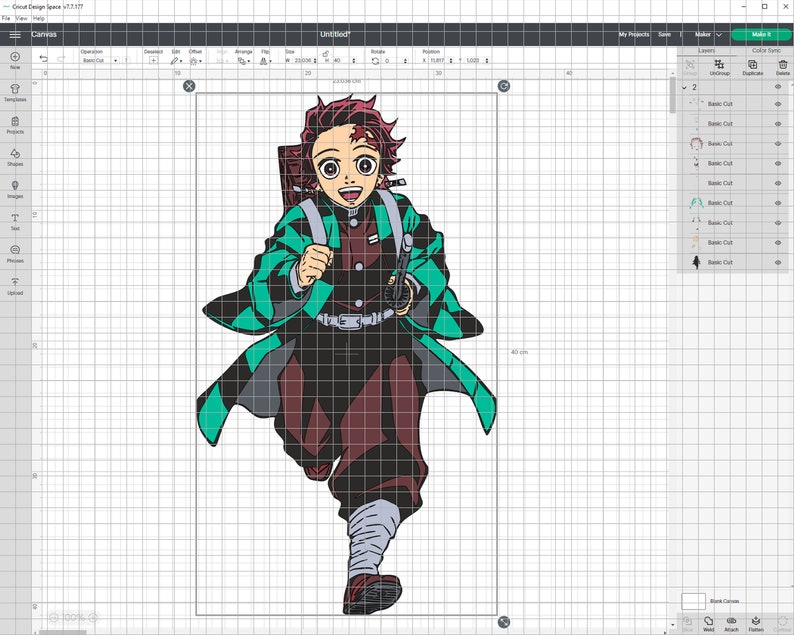Open the View menu
The width and height of the screenshot is (794, 635).
click(x=21, y=18)
